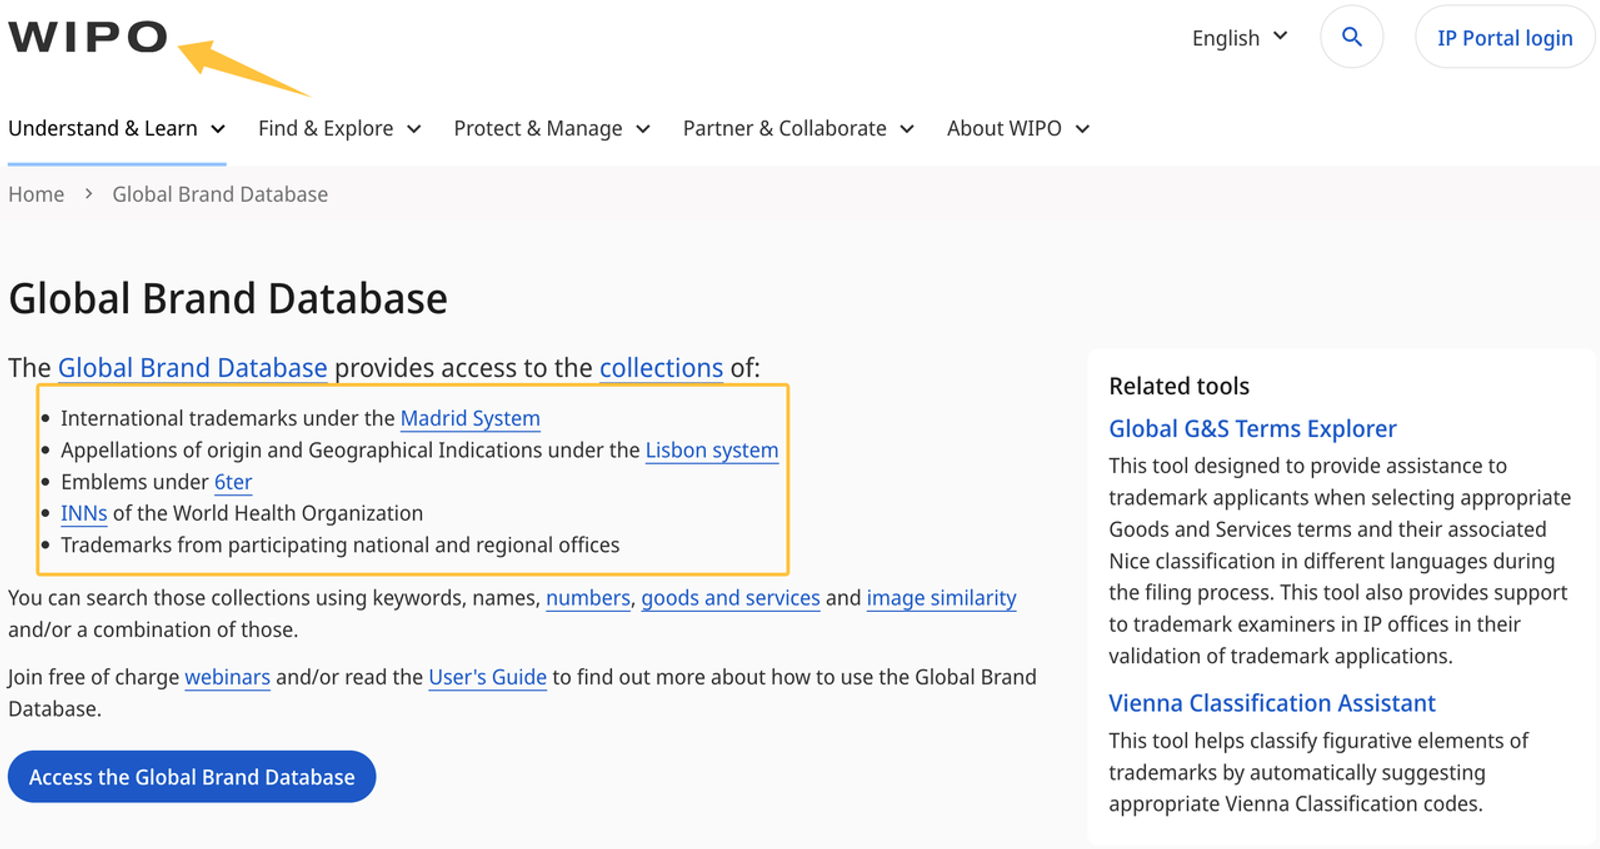The image size is (1600, 849).
Task: Open the search magnifier icon
Action: pyautogui.click(x=1352, y=37)
